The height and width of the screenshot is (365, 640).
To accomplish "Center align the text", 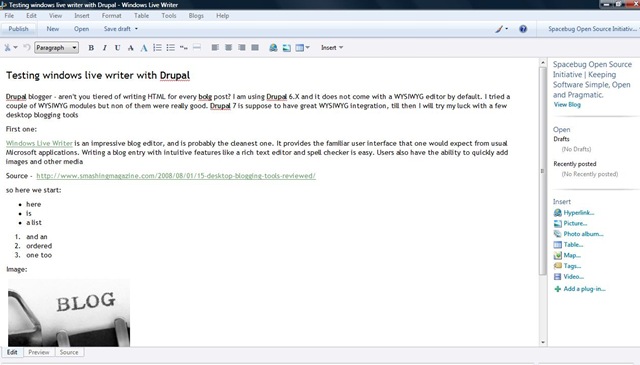I will [229, 48].
